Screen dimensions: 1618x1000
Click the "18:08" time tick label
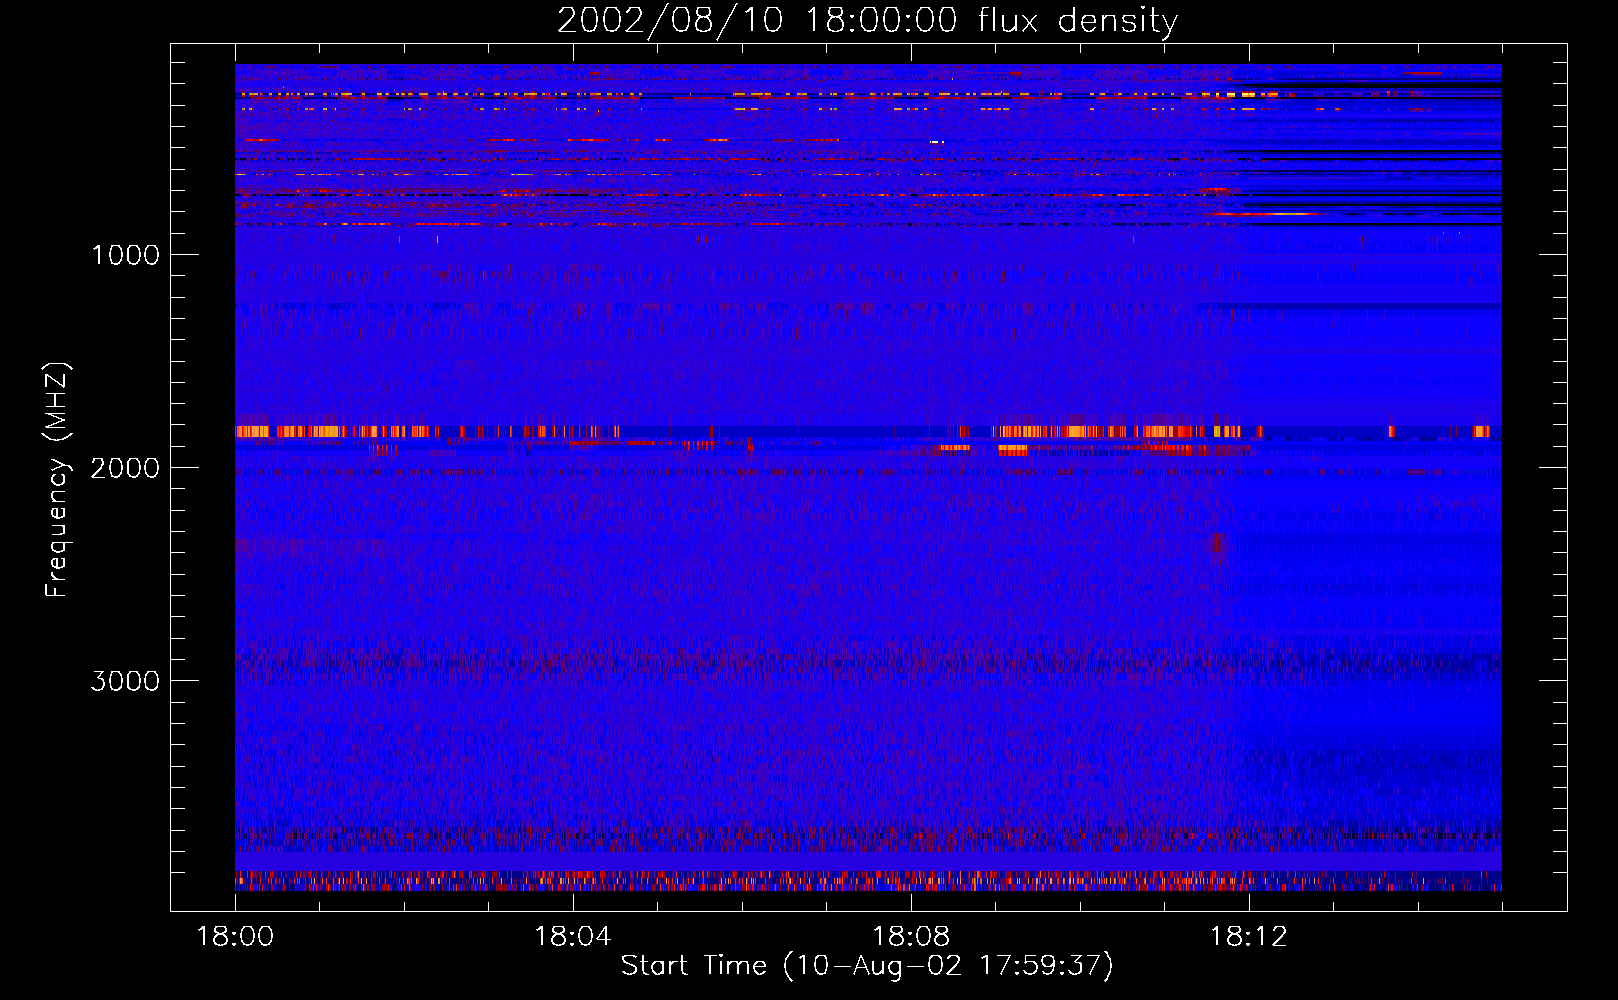tap(910, 937)
